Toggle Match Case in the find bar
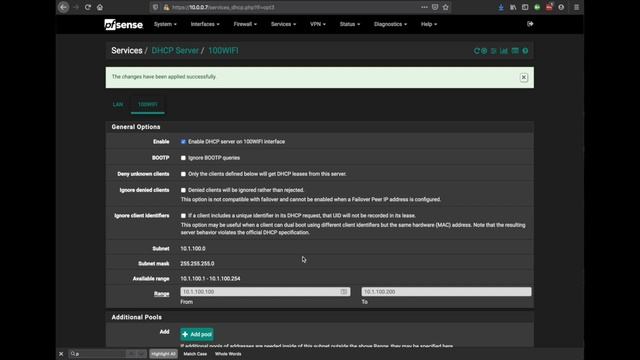 pos(195,354)
